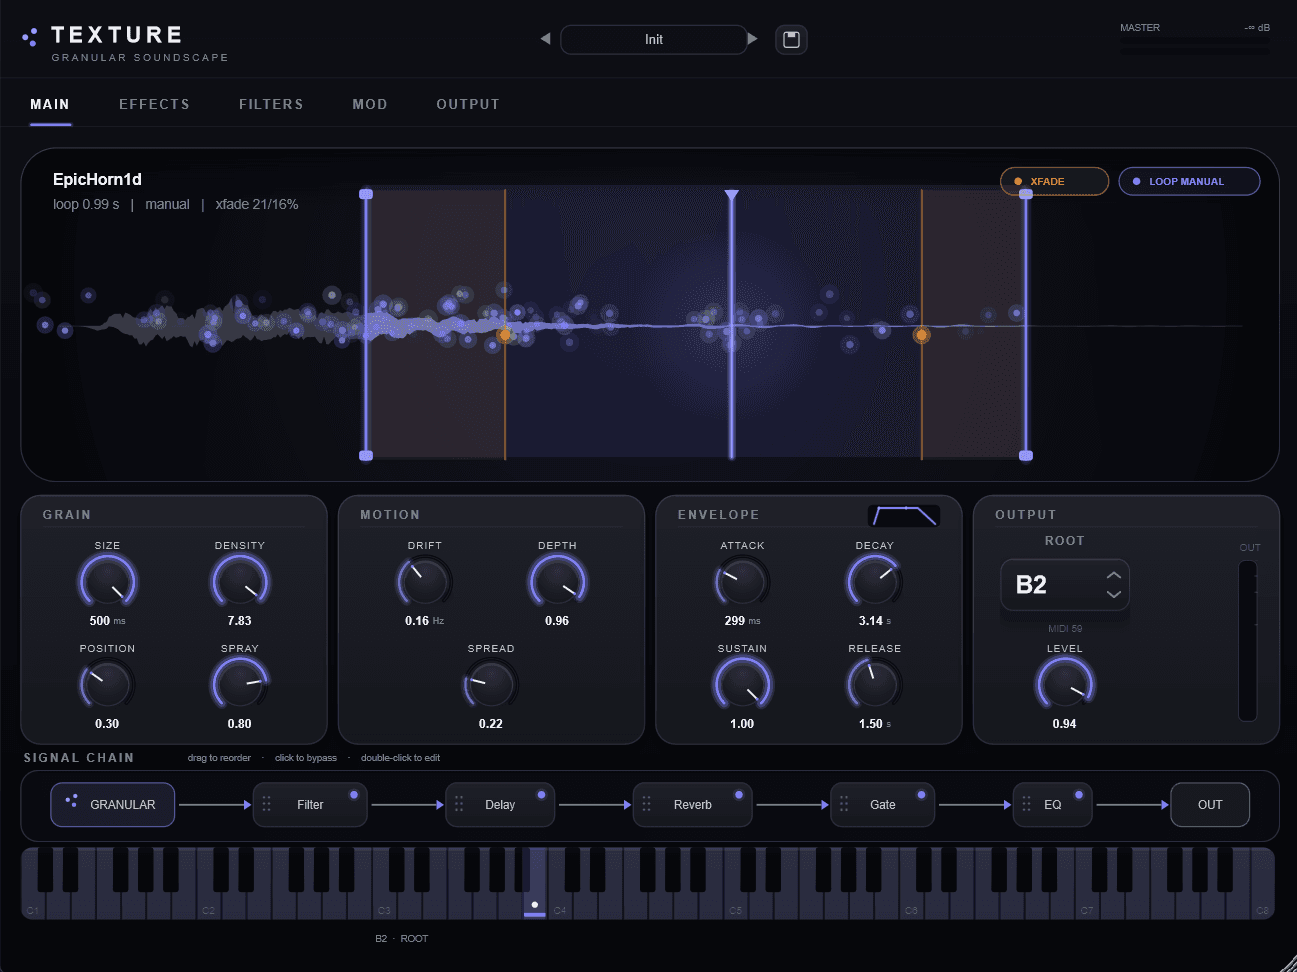Screen dimensions: 1297x972
Task: Toggle Filter bypass dot
Action: click(x=354, y=795)
